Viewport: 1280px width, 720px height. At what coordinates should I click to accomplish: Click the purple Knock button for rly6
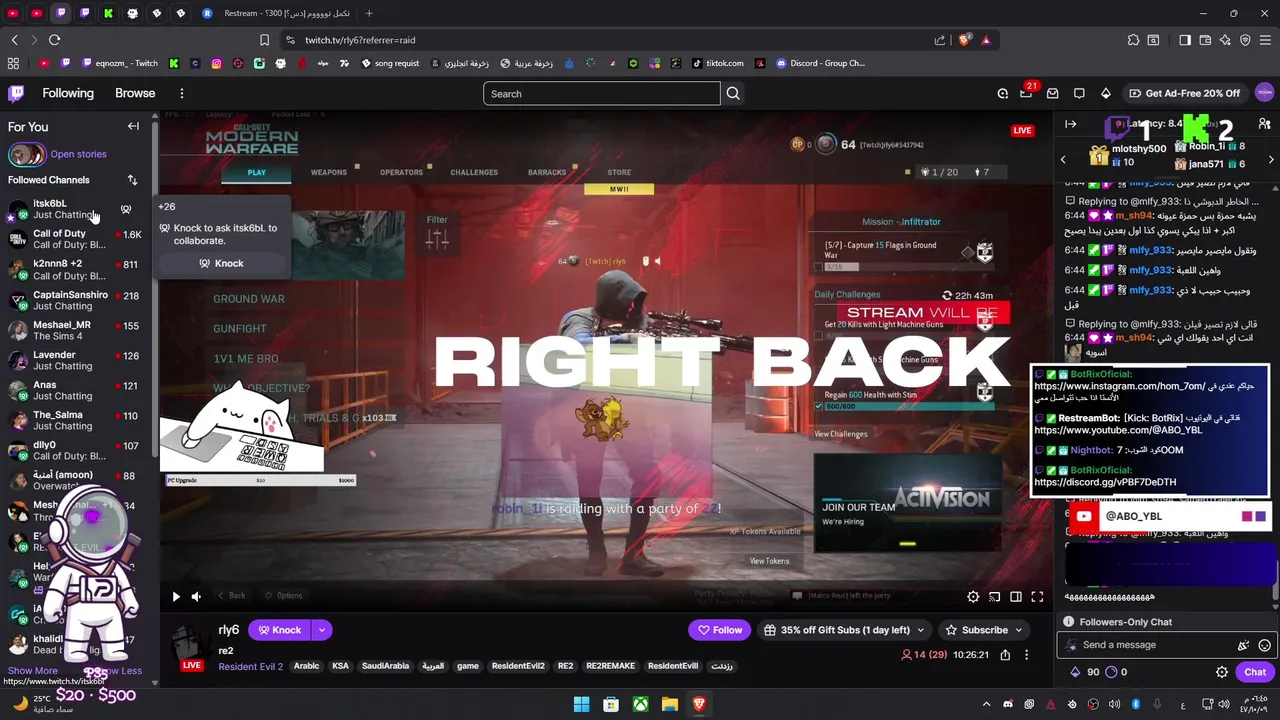click(279, 630)
